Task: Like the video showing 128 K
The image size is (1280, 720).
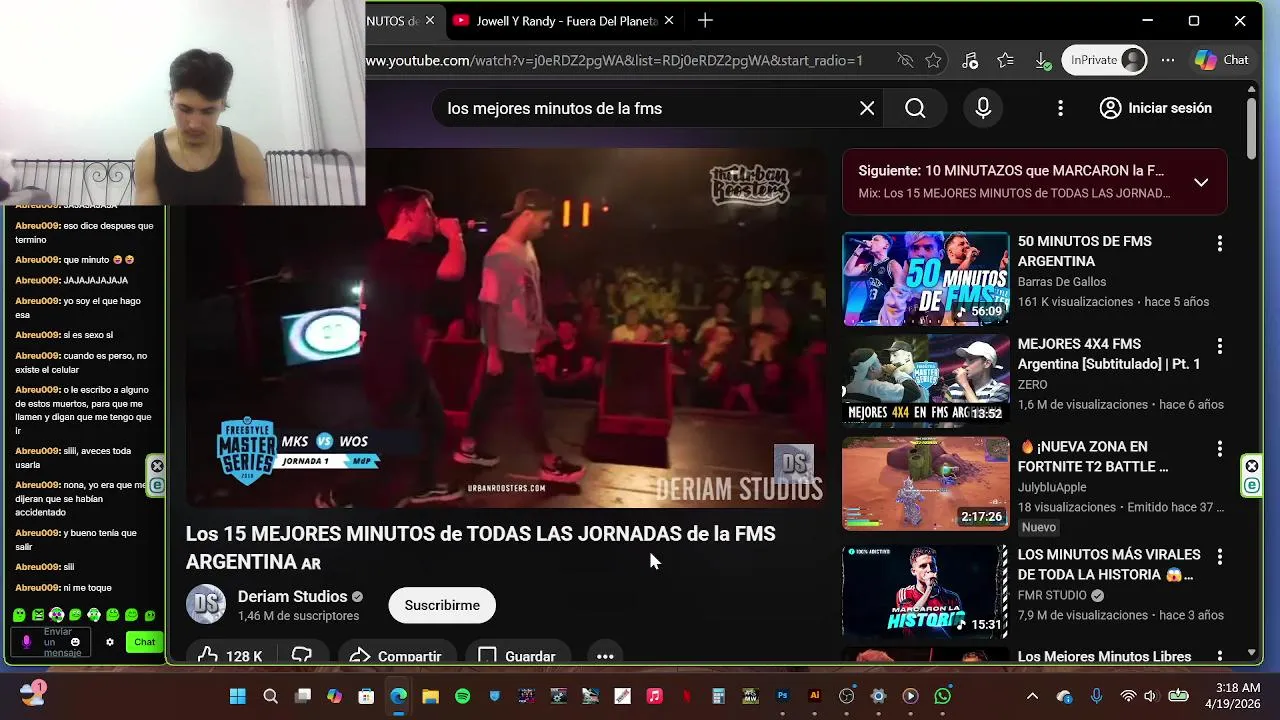Action: pos(230,656)
